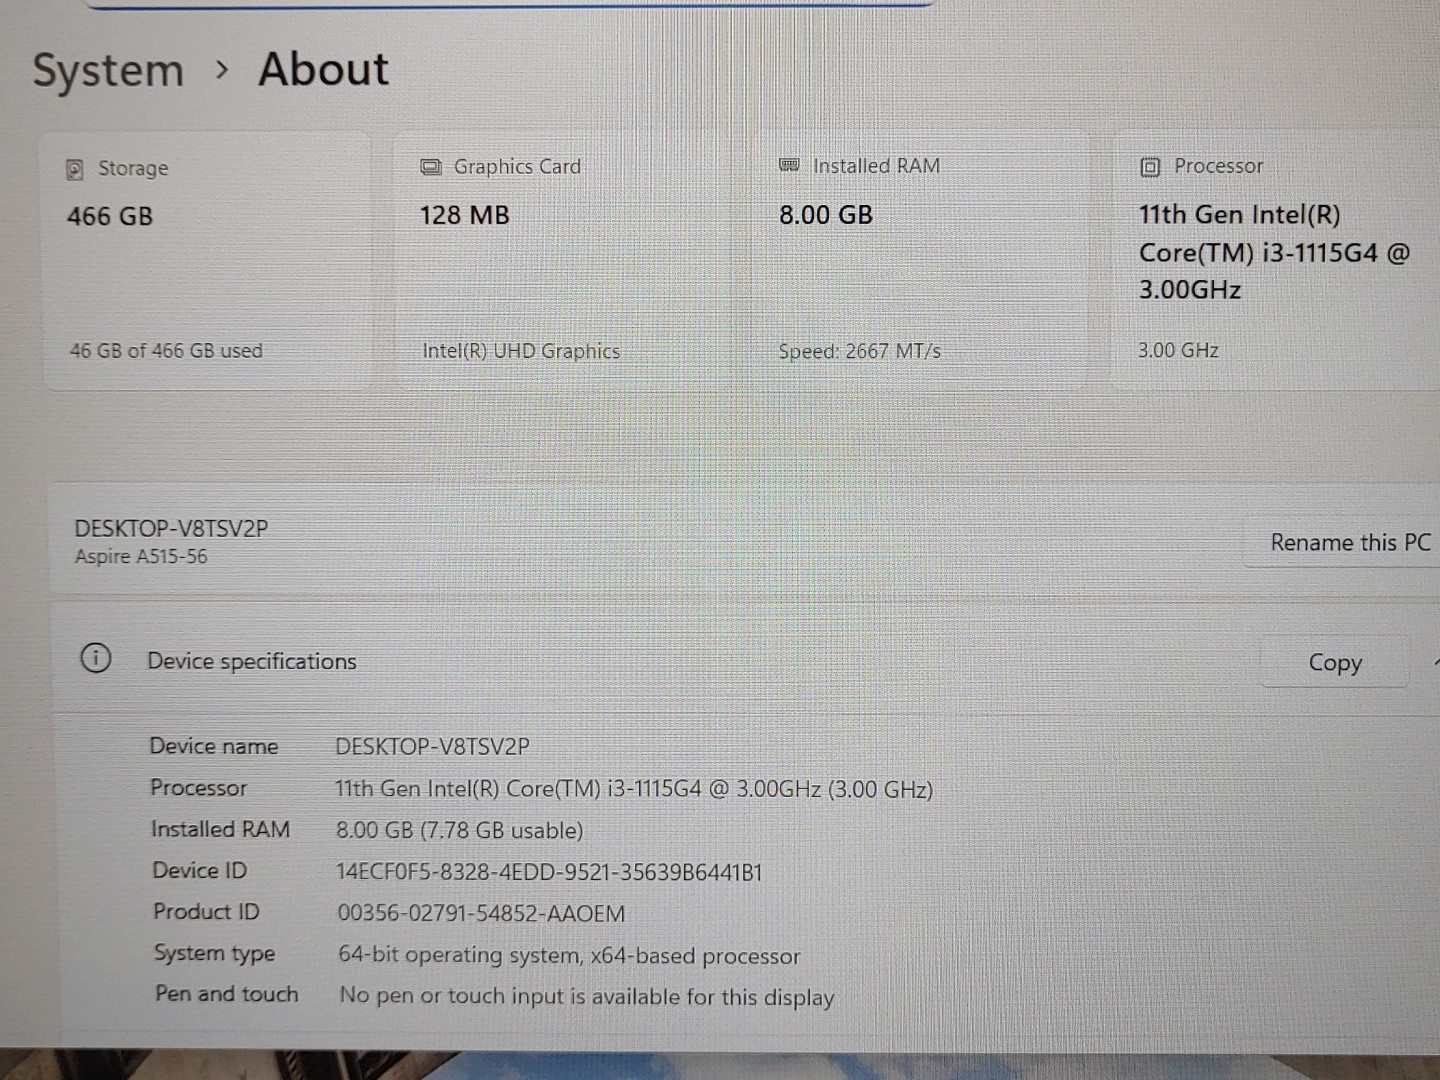Click the Graphics Card monitor icon
1440x1080 pixels.
(431, 167)
